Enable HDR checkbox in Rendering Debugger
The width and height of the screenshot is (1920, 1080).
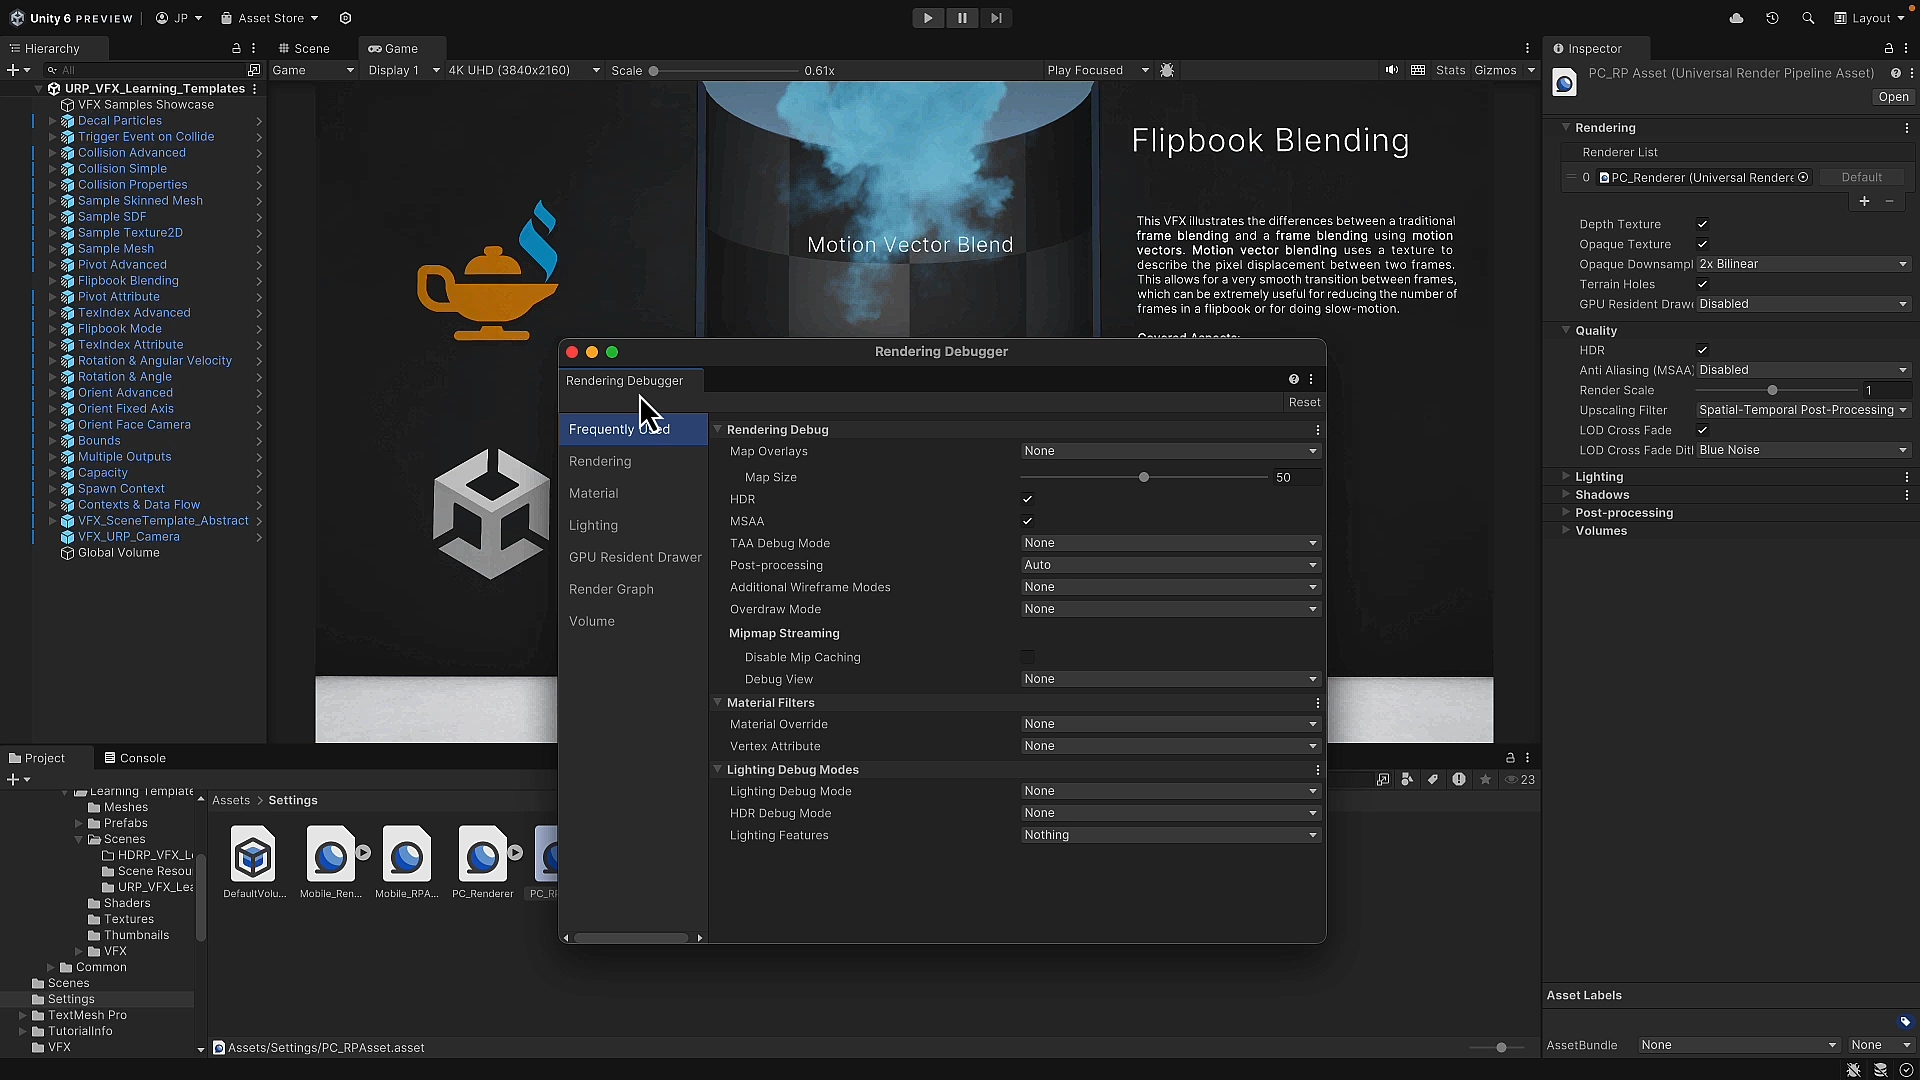point(1028,499)
